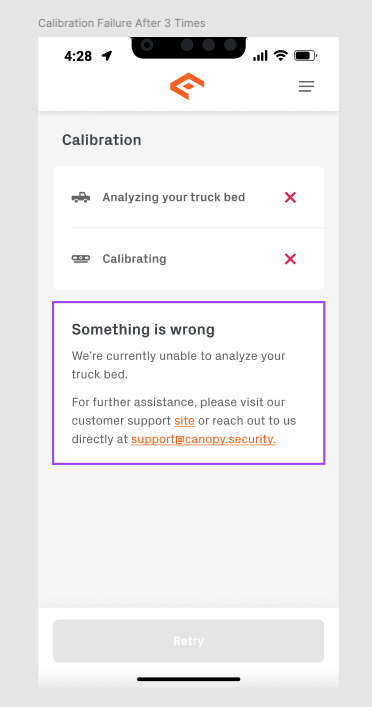Tap the cellular signal bars
Screen dimensions: 372x707
click(x=260, y=56)
